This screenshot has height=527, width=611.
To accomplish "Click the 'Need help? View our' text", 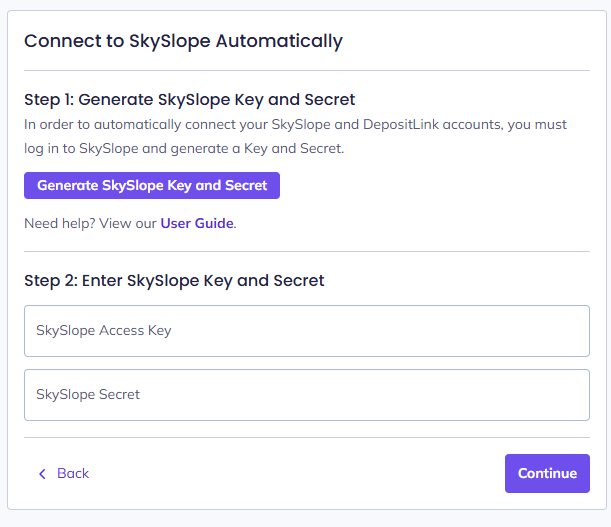I will click(x=90, y=223).
